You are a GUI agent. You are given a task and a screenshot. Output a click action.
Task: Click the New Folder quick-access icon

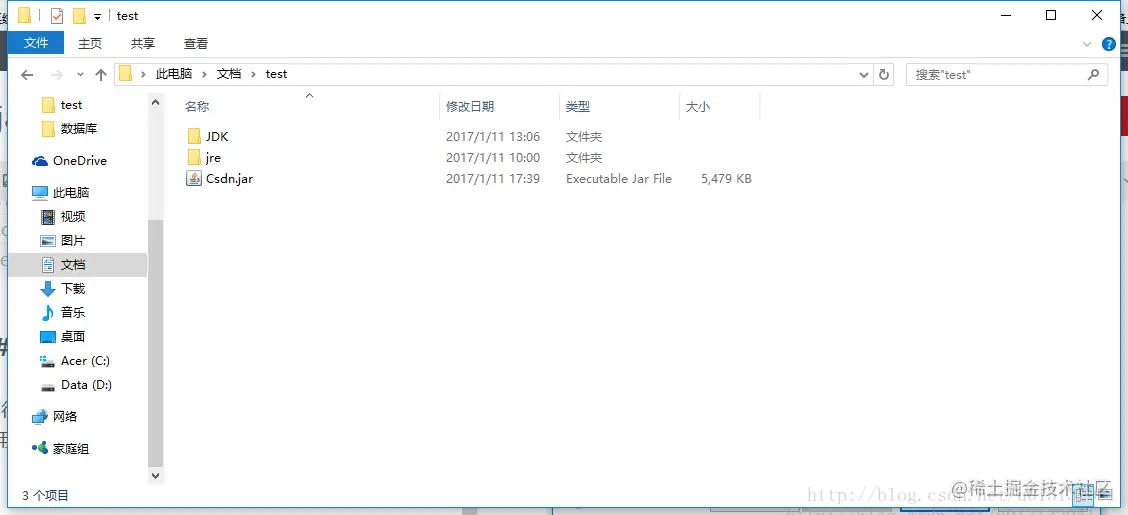point(79,16)
